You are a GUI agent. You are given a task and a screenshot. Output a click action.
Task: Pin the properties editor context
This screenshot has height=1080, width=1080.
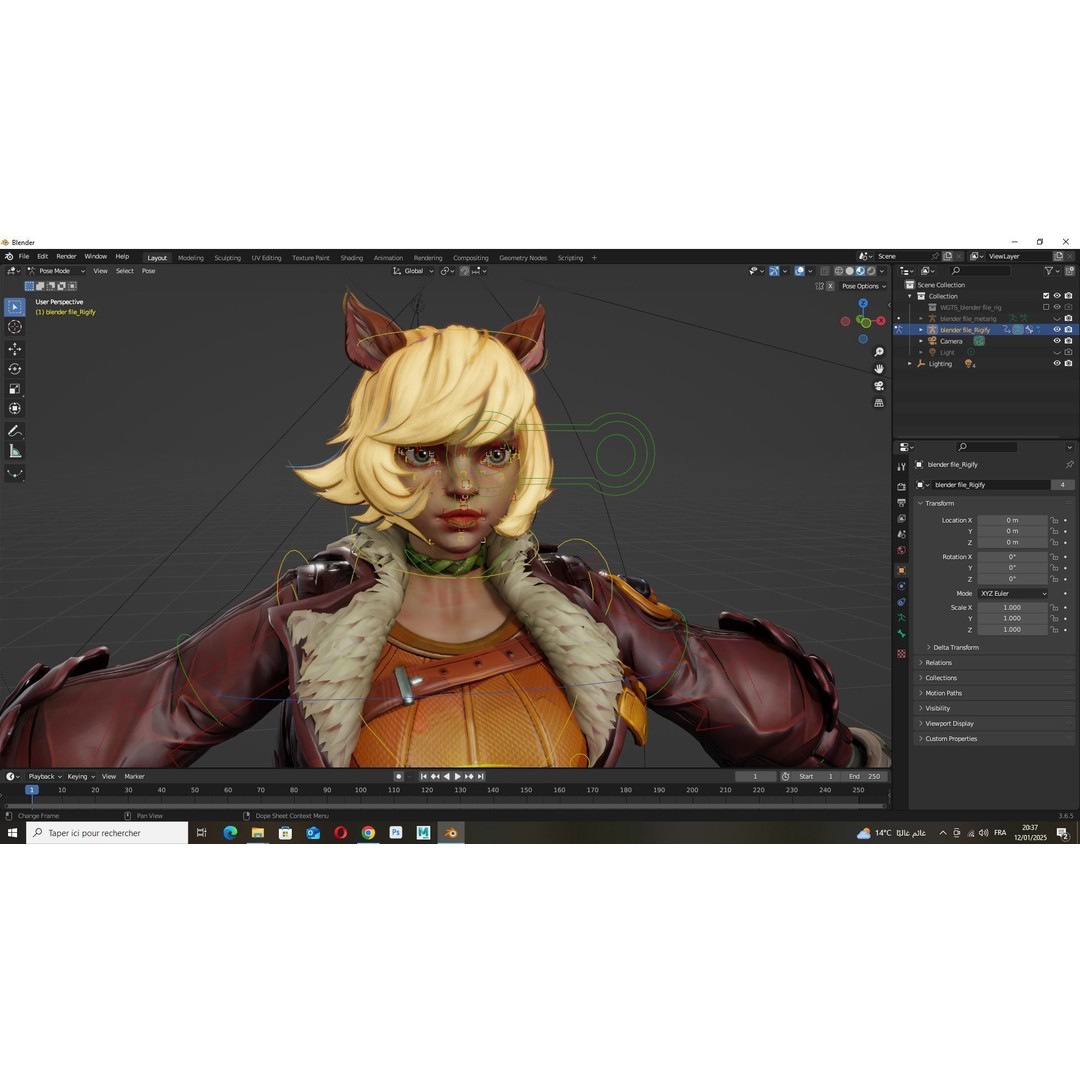(1069, 465)
